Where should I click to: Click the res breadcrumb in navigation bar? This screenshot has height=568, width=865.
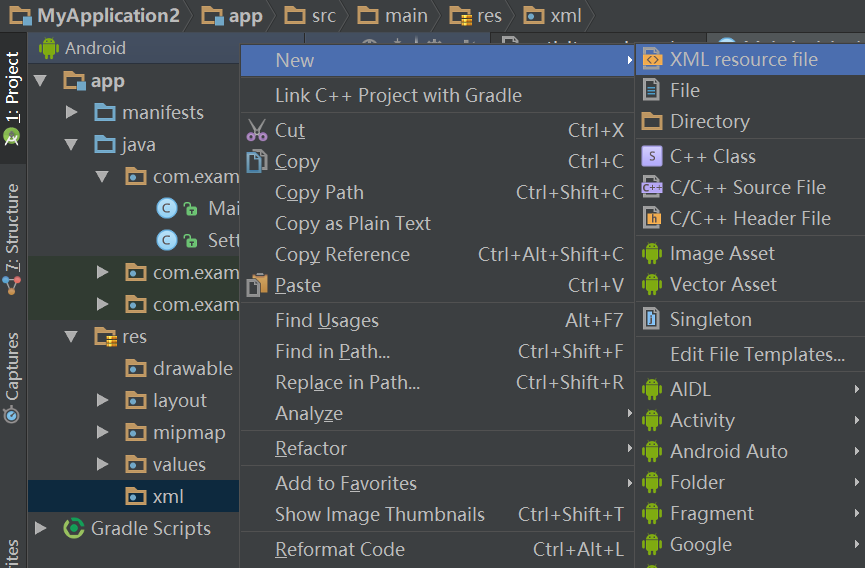[476, 16]
